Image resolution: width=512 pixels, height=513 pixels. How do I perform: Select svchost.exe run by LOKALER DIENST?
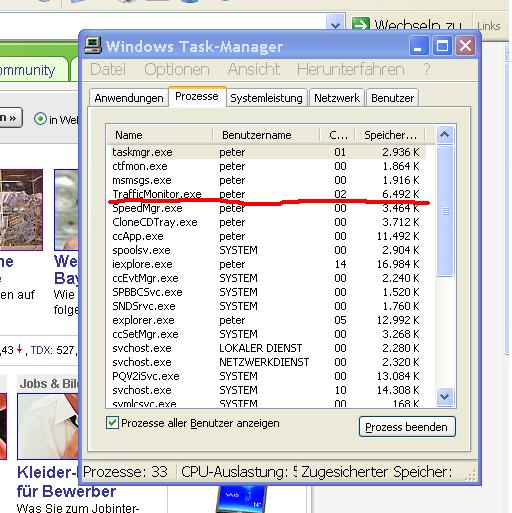click(266, 348)
